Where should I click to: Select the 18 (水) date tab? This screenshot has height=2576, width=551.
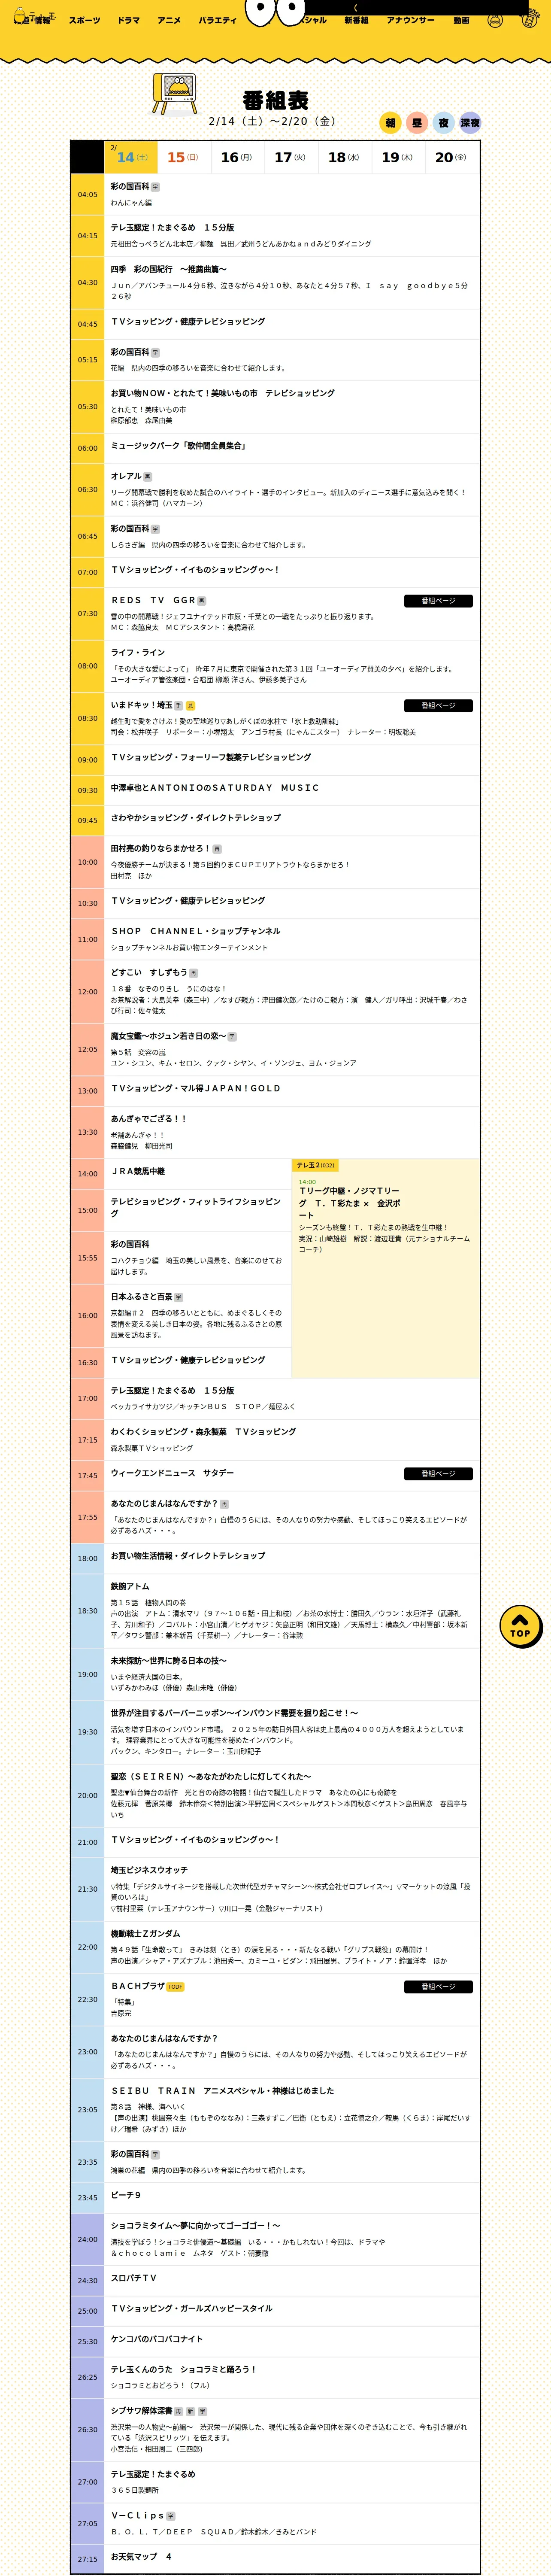click(x=345, y=157)
